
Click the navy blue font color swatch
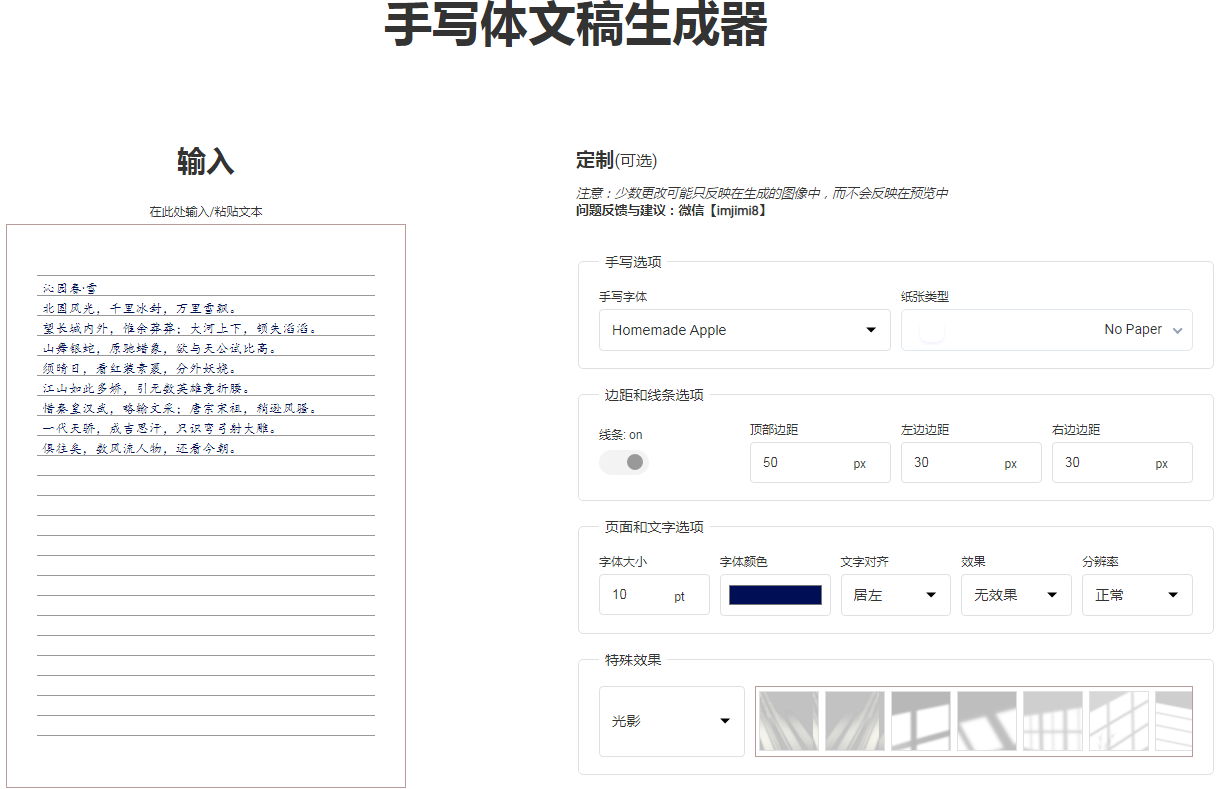775,594
